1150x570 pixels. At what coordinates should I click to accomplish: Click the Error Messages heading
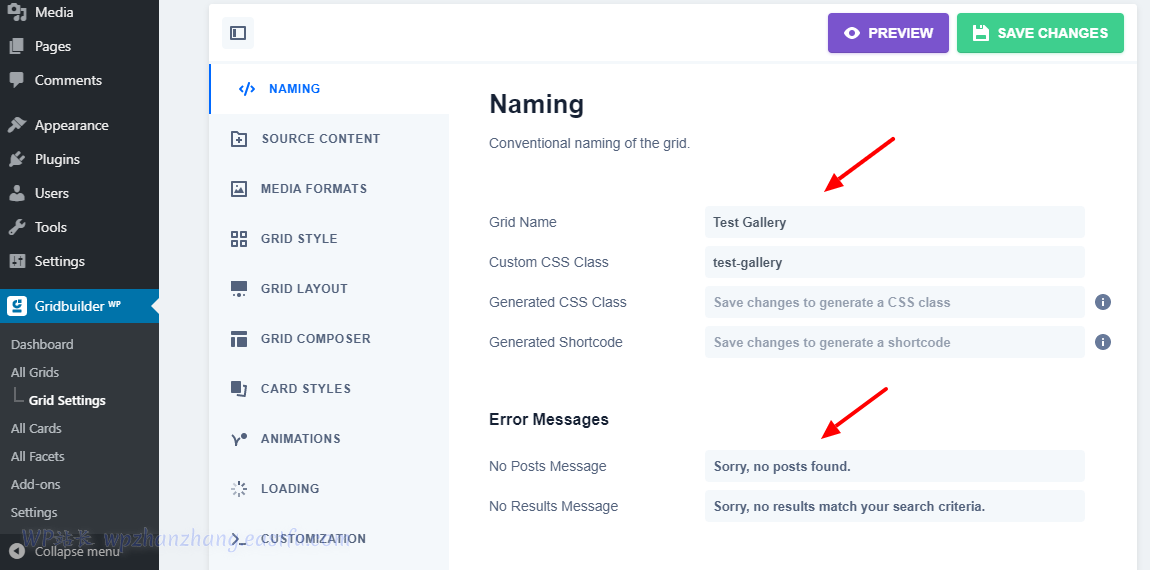click(x=549, y=420)
